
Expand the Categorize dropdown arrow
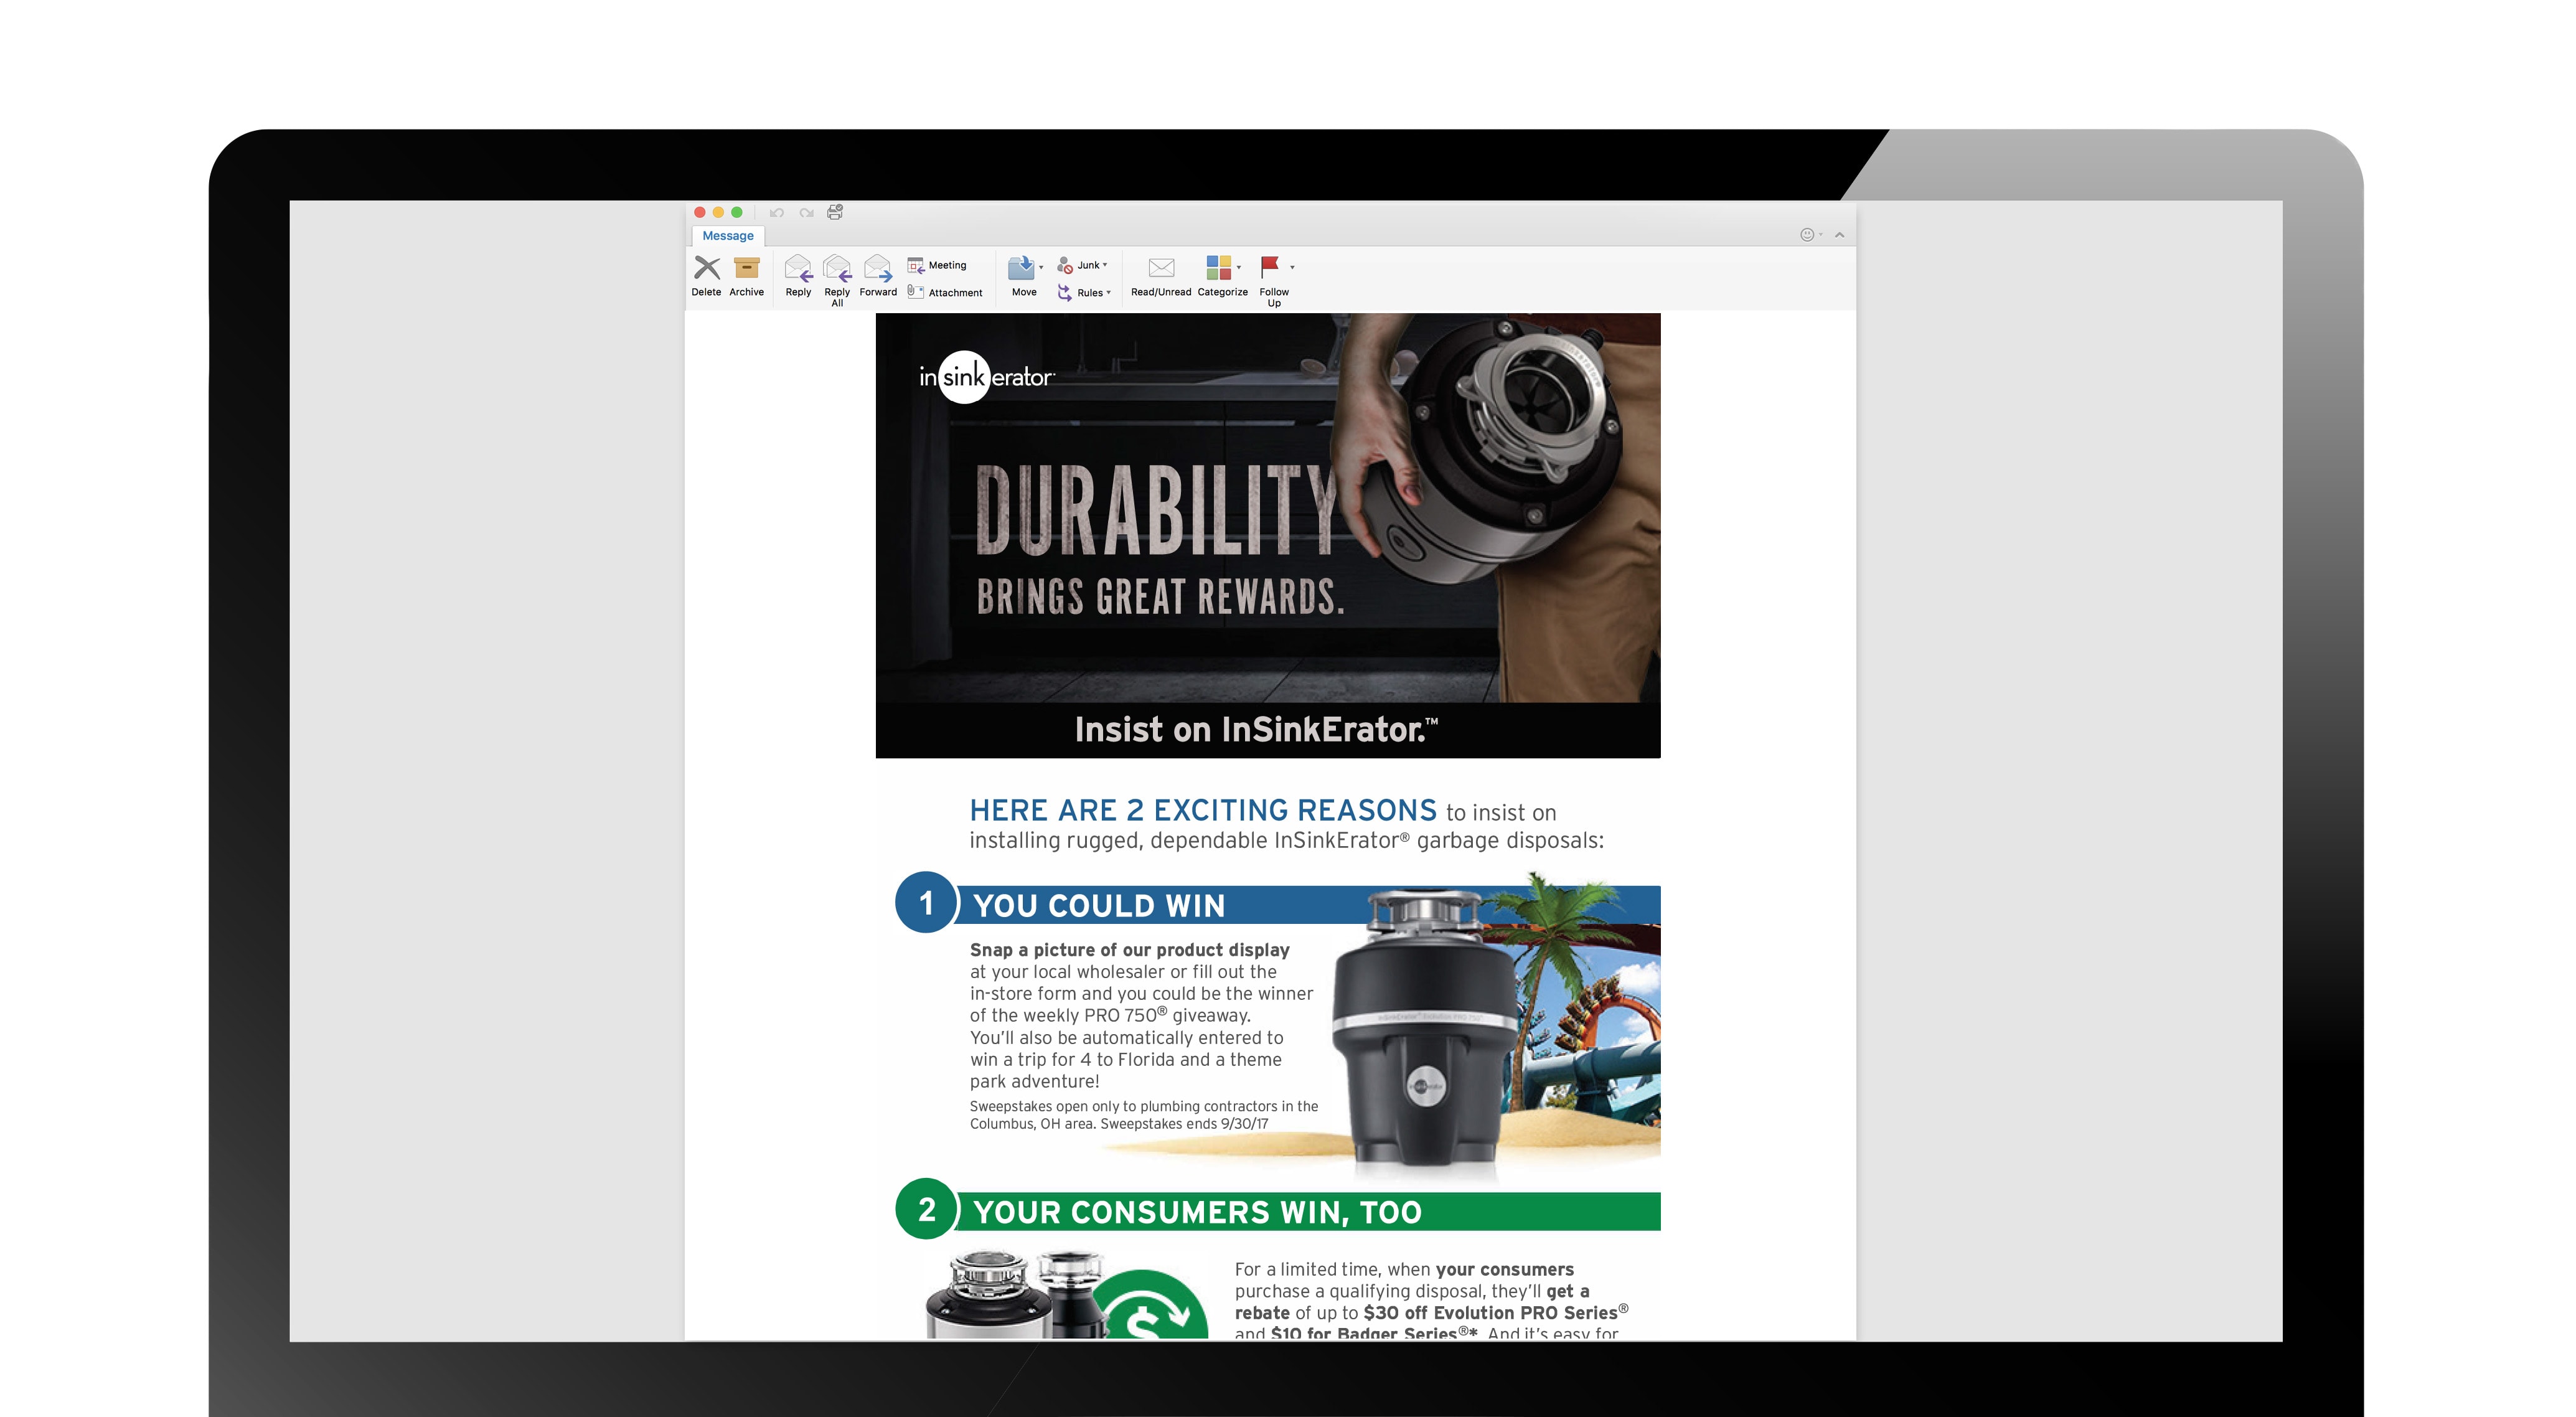[1239, 267]
